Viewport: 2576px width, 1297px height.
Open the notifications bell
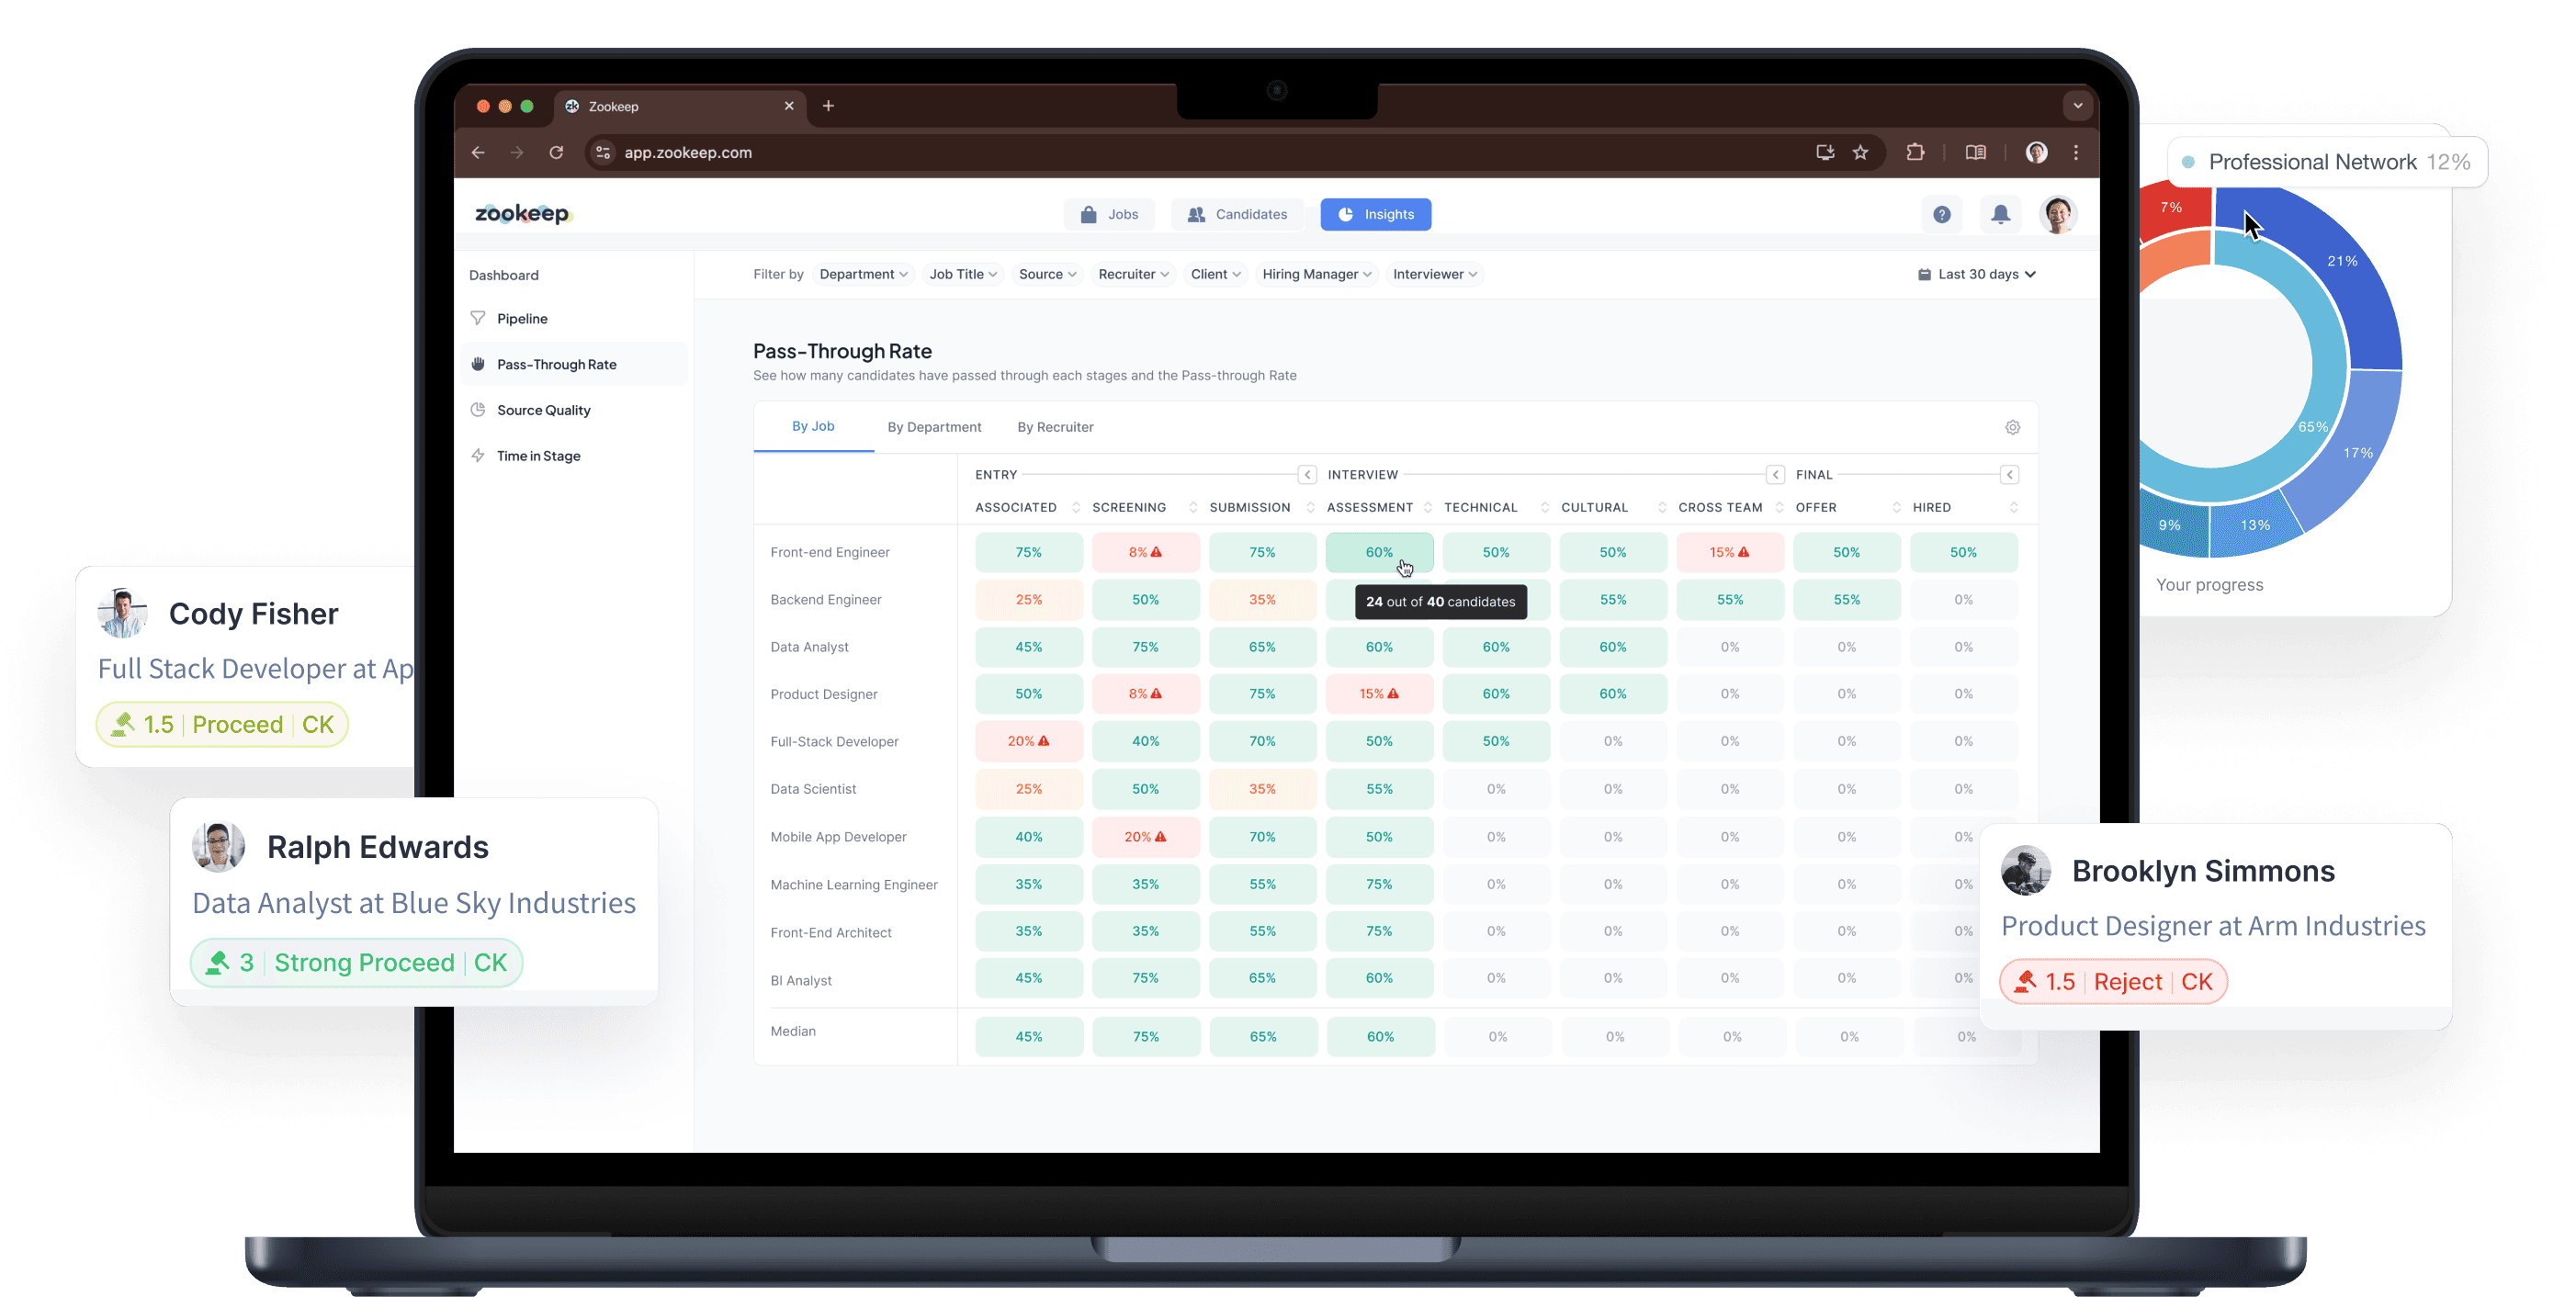point(2000,214)
